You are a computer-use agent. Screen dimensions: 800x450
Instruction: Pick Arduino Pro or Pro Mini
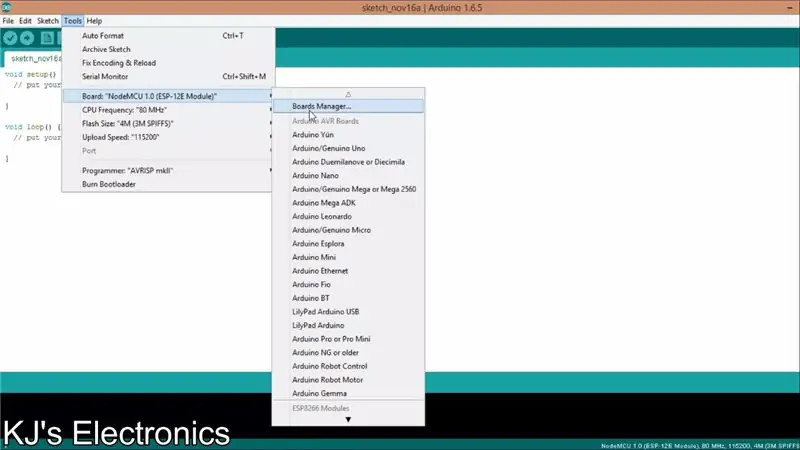[x=348, y=339]
